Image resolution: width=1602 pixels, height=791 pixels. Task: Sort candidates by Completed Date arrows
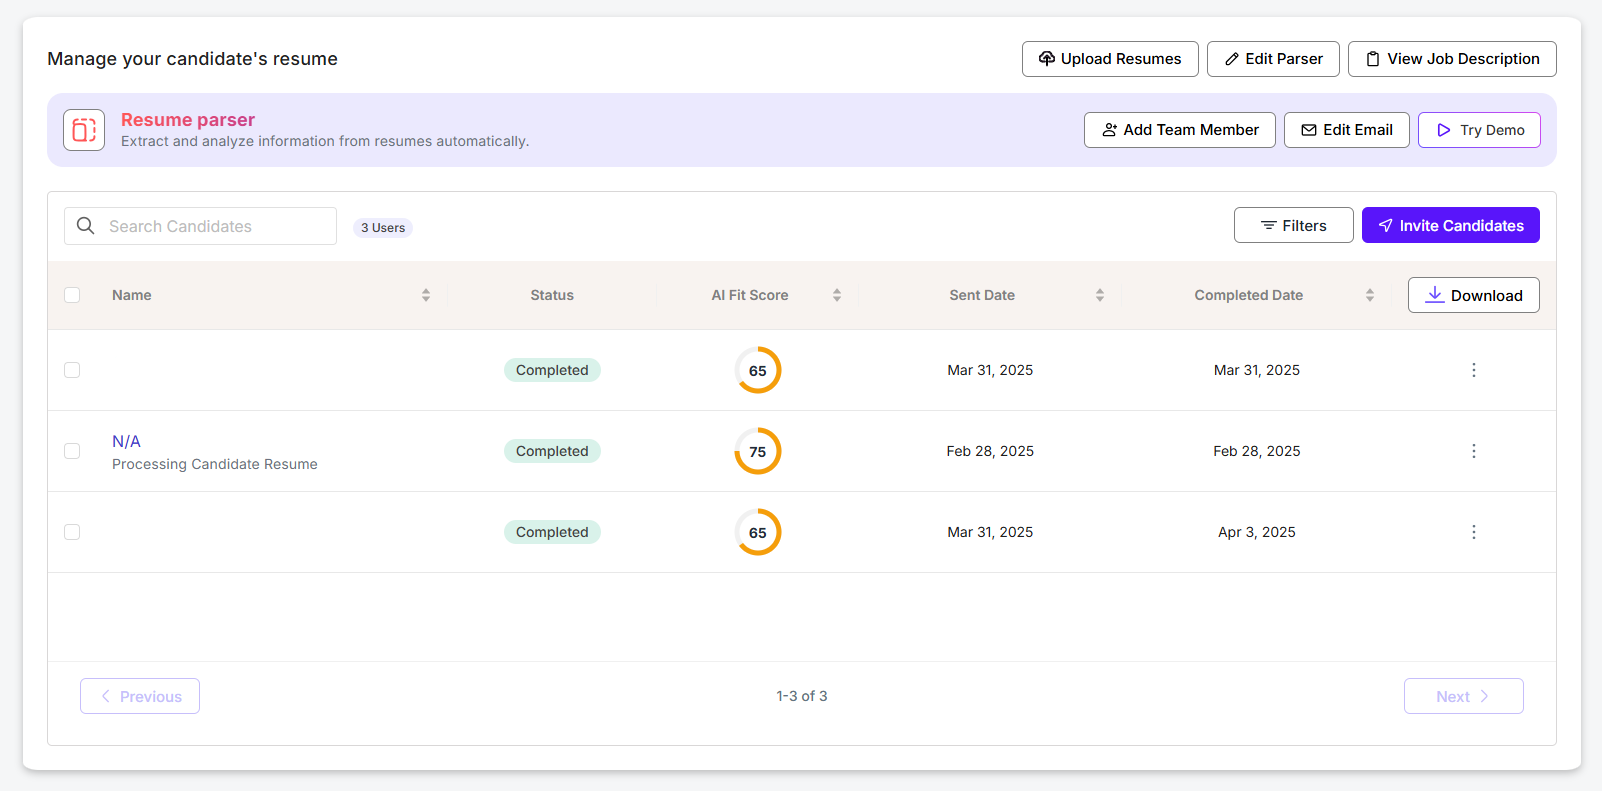click(x=1370, y=295)
